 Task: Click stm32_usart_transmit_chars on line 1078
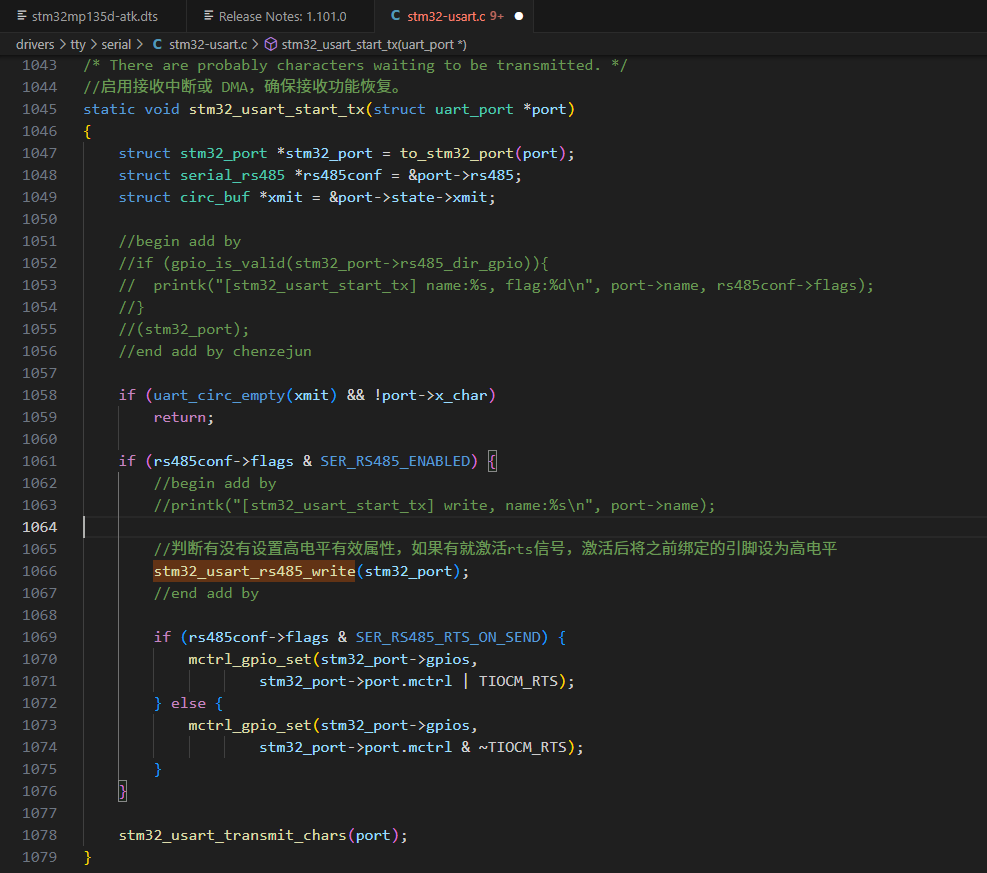tap(233, 836)
